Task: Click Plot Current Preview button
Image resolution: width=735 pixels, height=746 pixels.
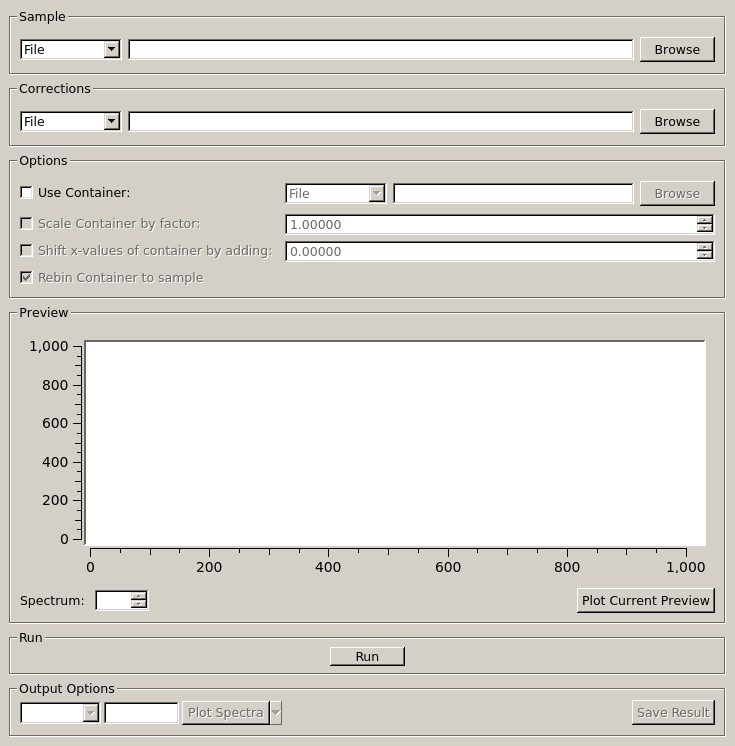Action: (x=645, y=600)
